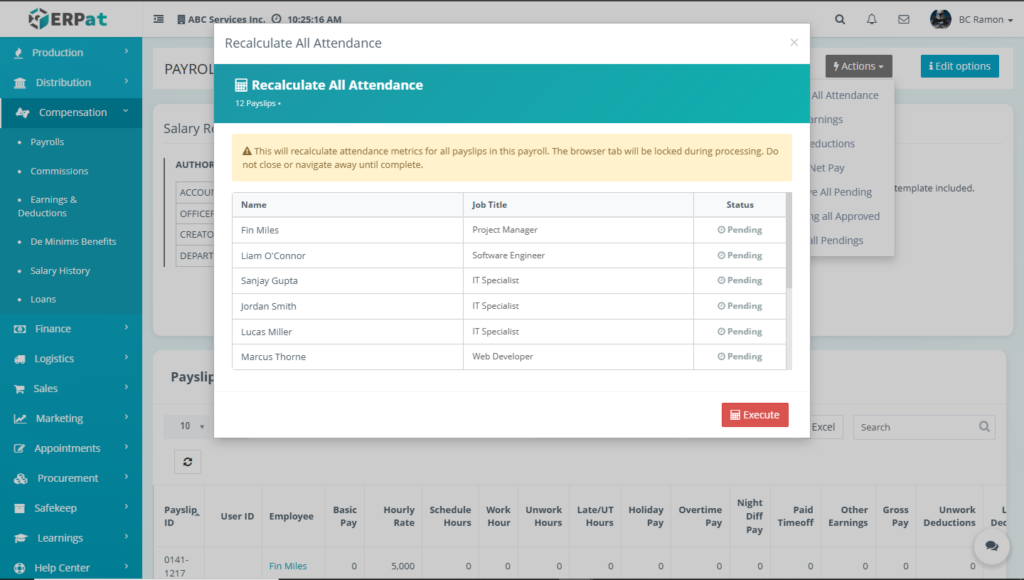Open the mail envelope icon
Image resolution: width=1024 pixels, height=580 pixels.
tap(903, 19)
